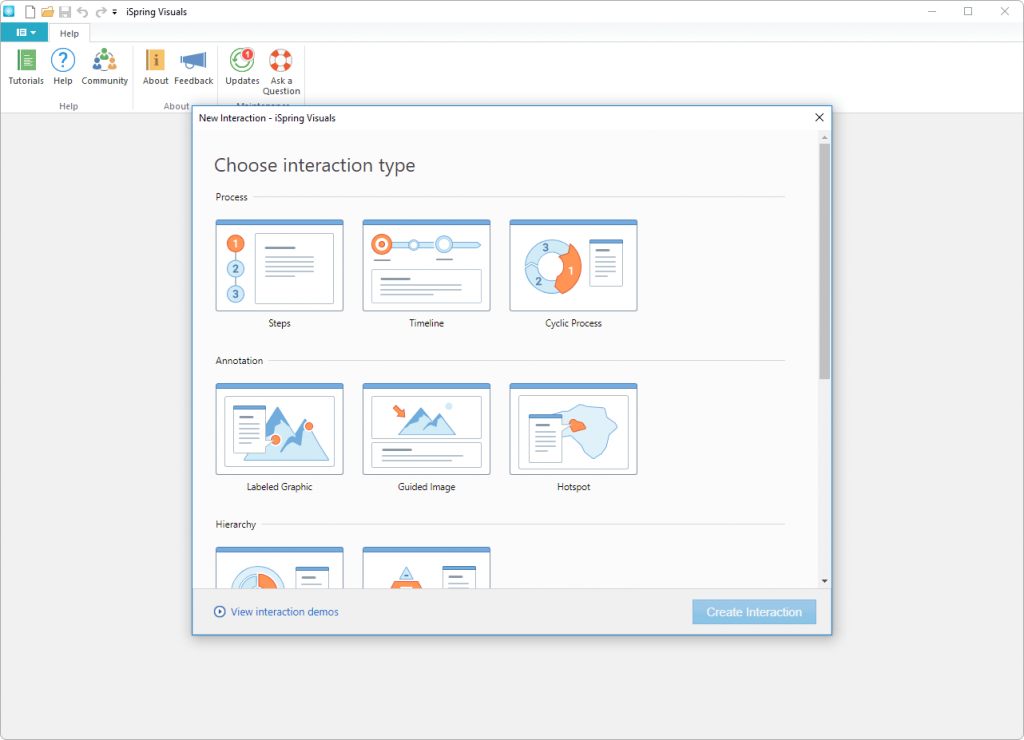
Task: Click New document icon in title bar
Action: click(x=30, y=12)
